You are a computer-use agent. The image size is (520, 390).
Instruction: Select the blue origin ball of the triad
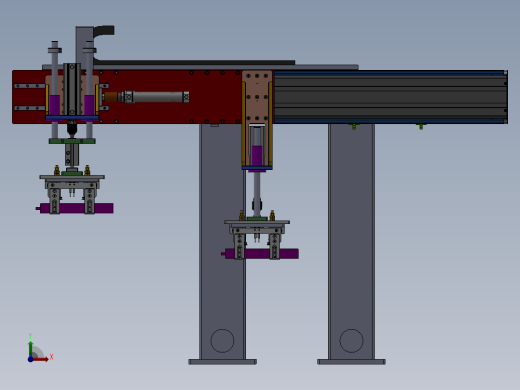point(30,359)
